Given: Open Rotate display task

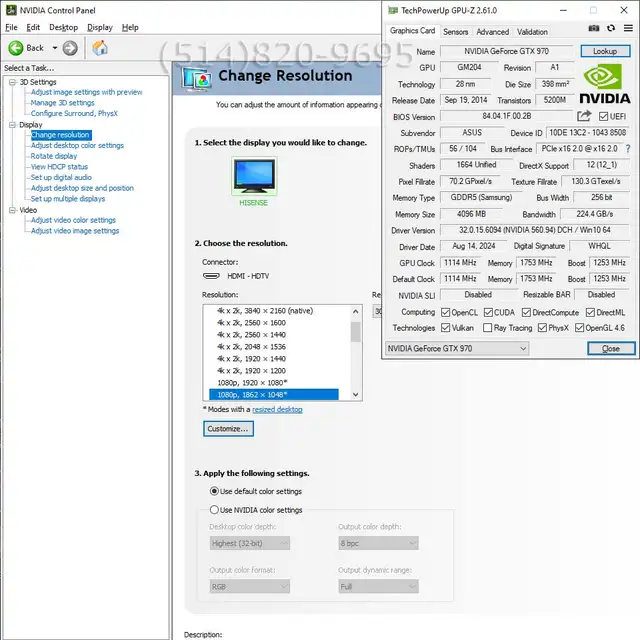Looking at the screenshot, I should pyautogui.click(x=54, y=156).
